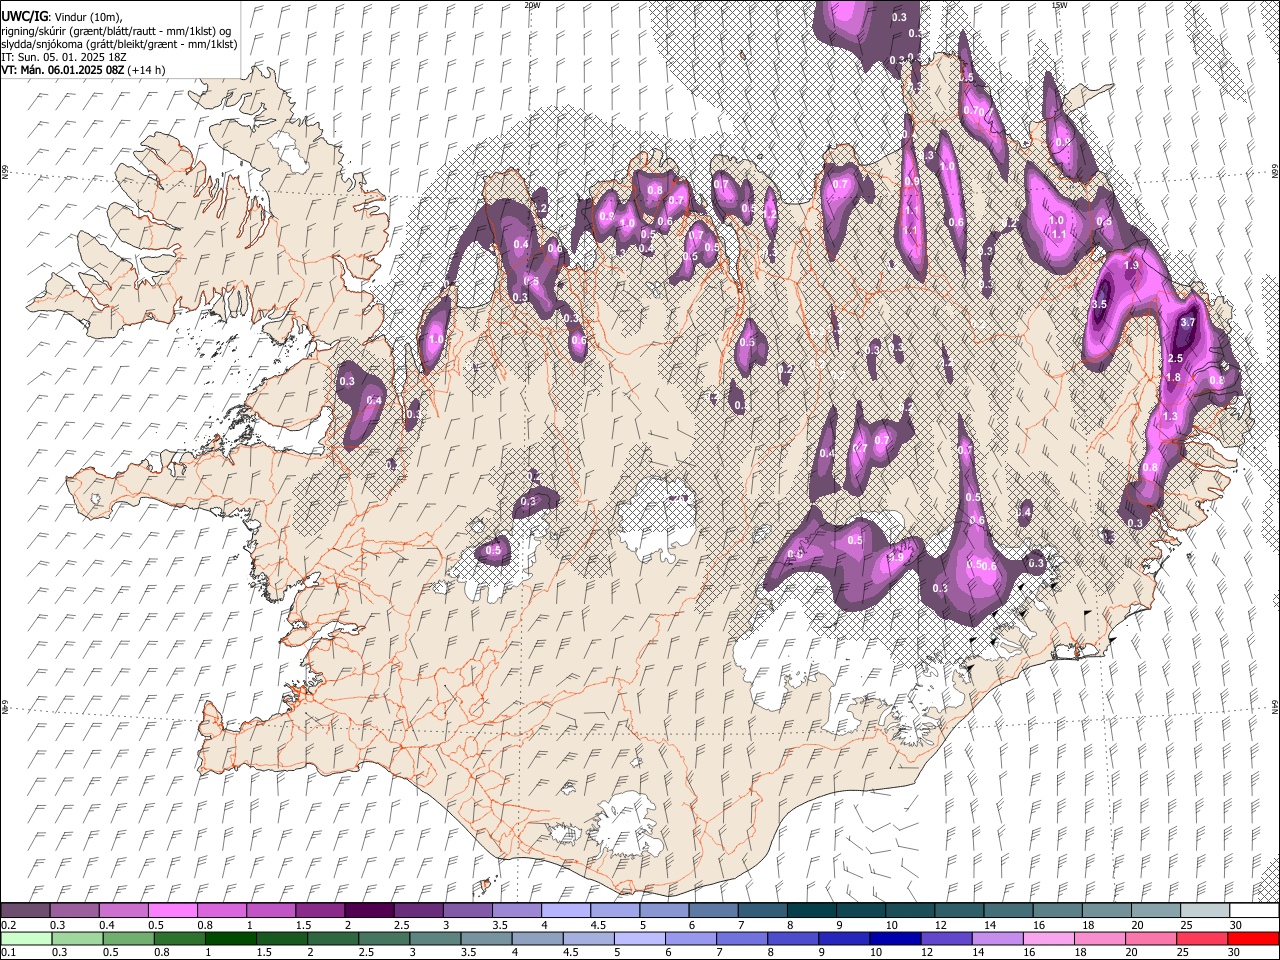The height and width of the screenshot is (960, 1280).
Task: Click the 'UWC/IG: Vindur (10m),' title line
Action: point(61,16)
